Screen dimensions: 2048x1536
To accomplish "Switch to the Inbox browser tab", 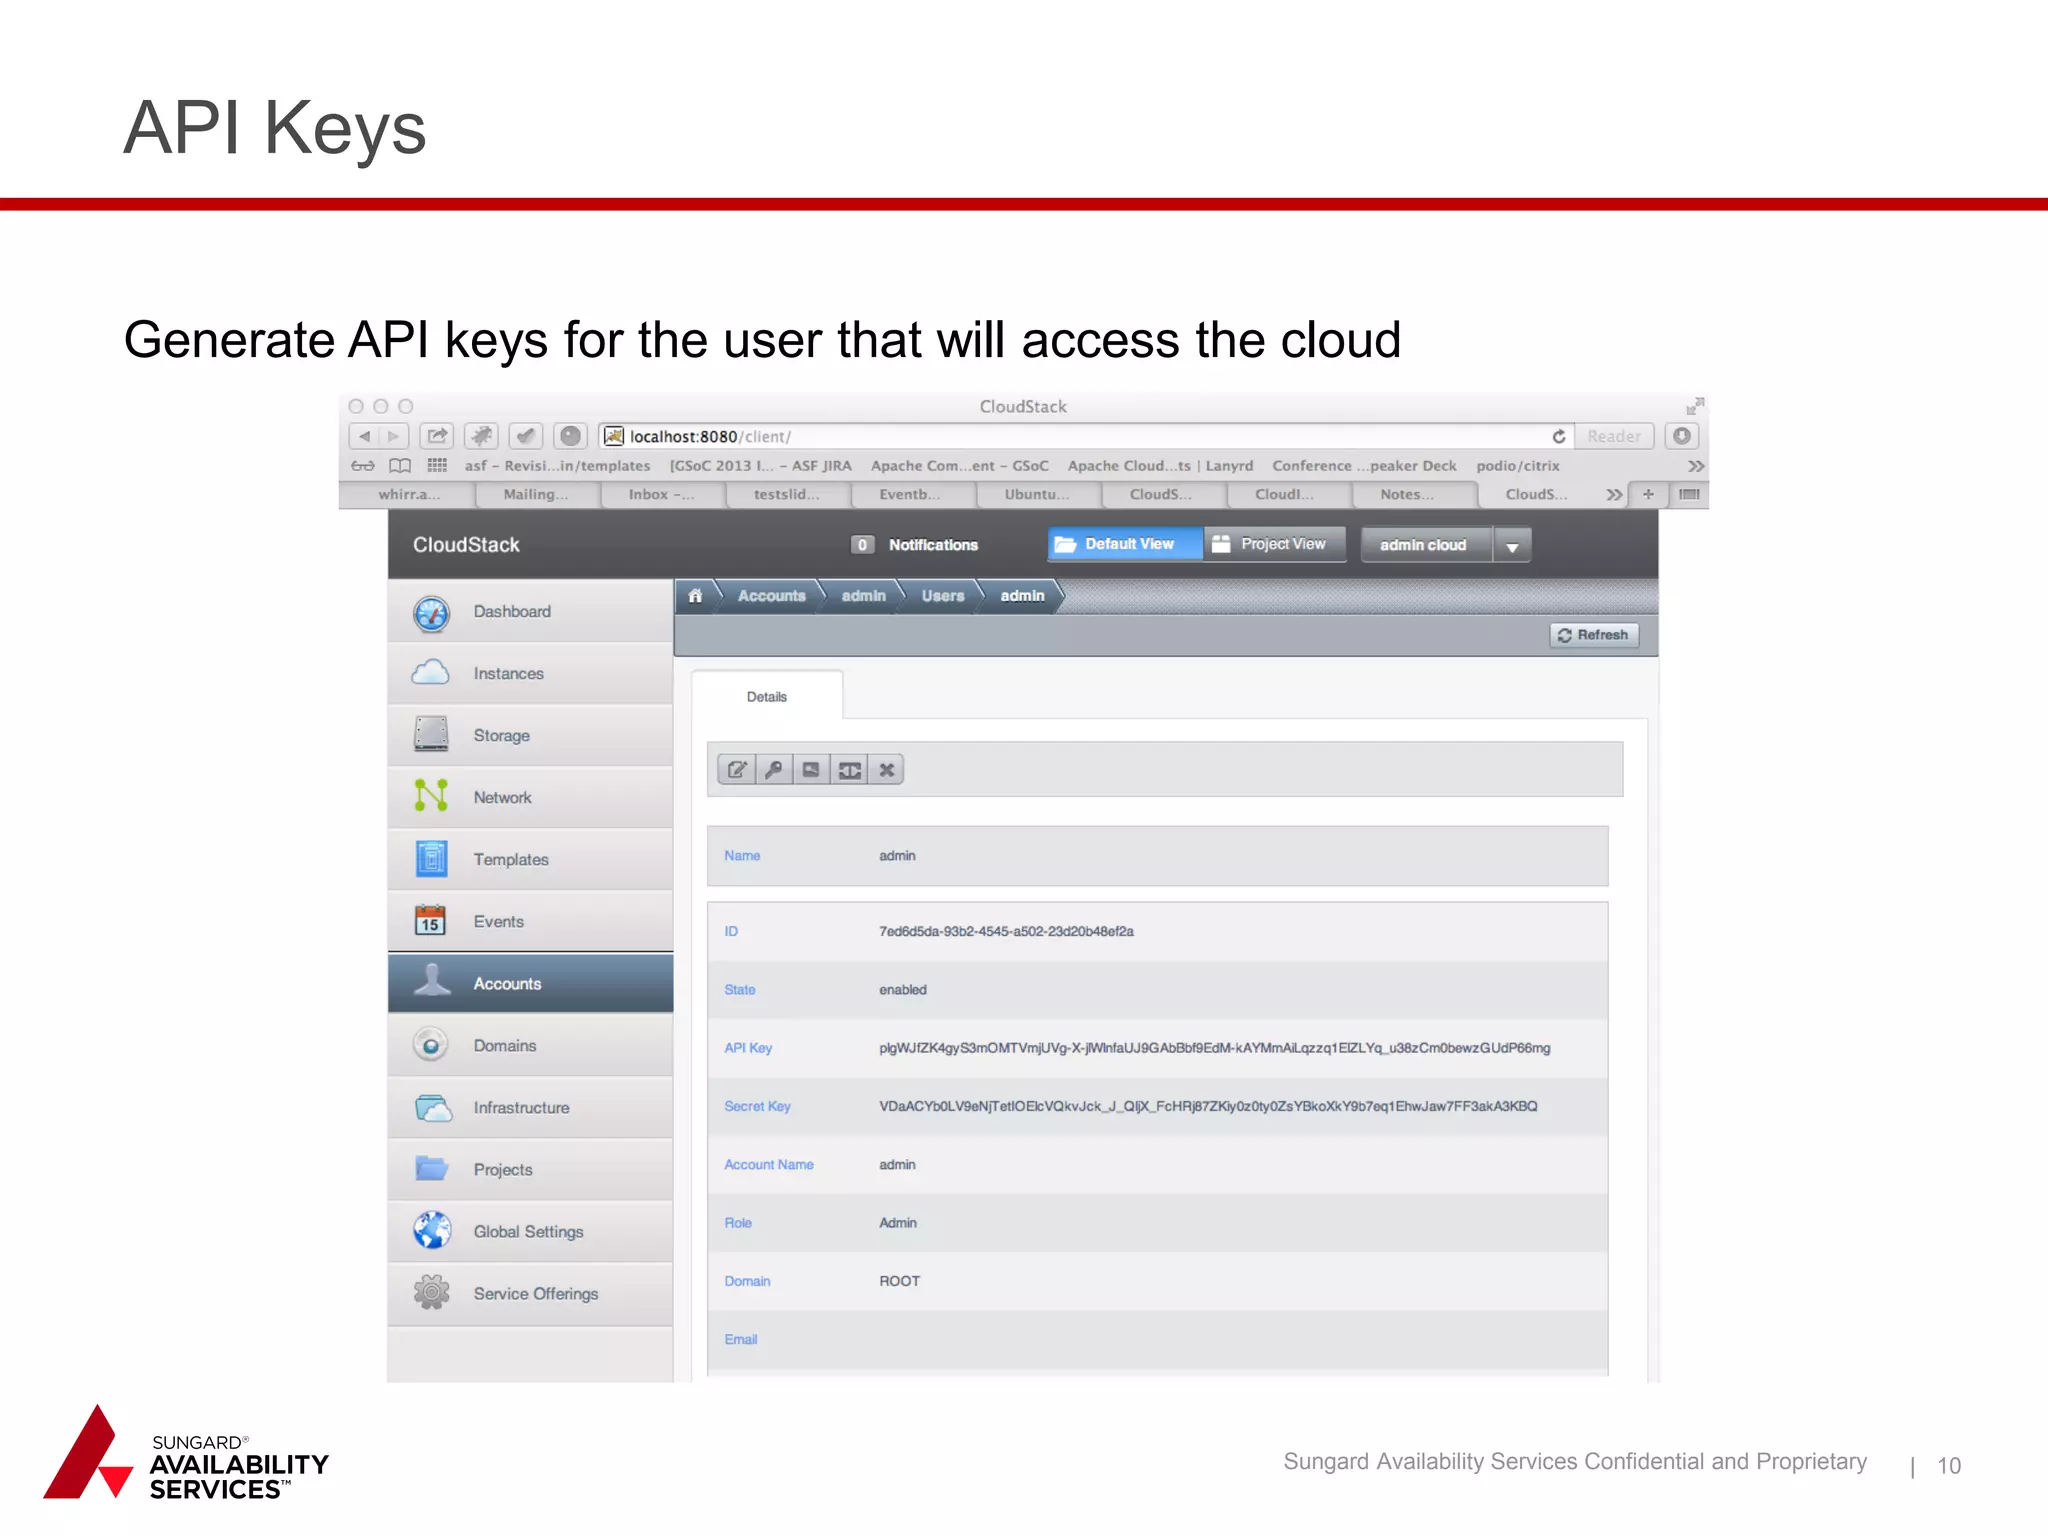I will coord(661,494).
